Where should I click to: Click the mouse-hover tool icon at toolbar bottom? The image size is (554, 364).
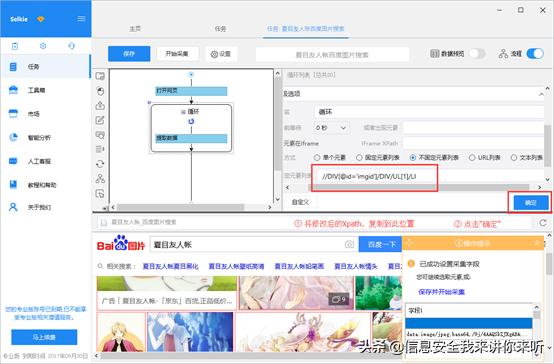pyautogui.click(x=100, y=193)
